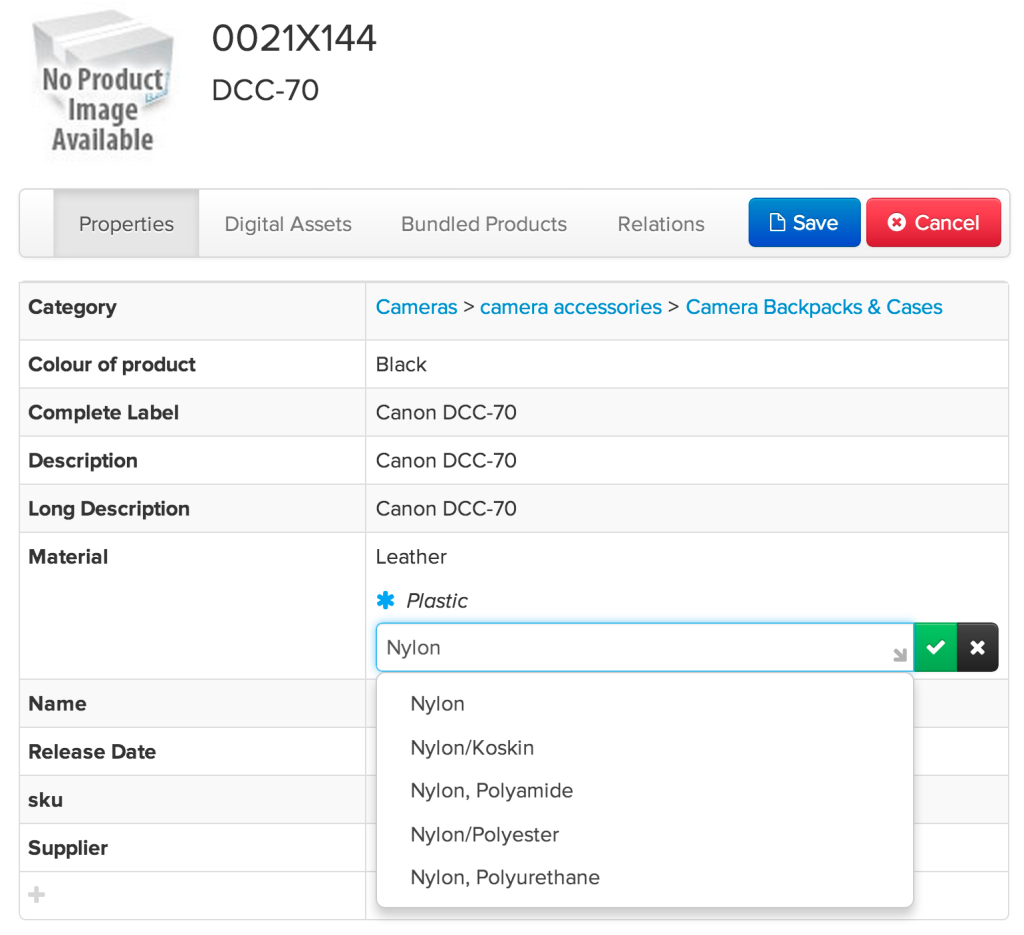Click the Black colour value

(401, 364)
